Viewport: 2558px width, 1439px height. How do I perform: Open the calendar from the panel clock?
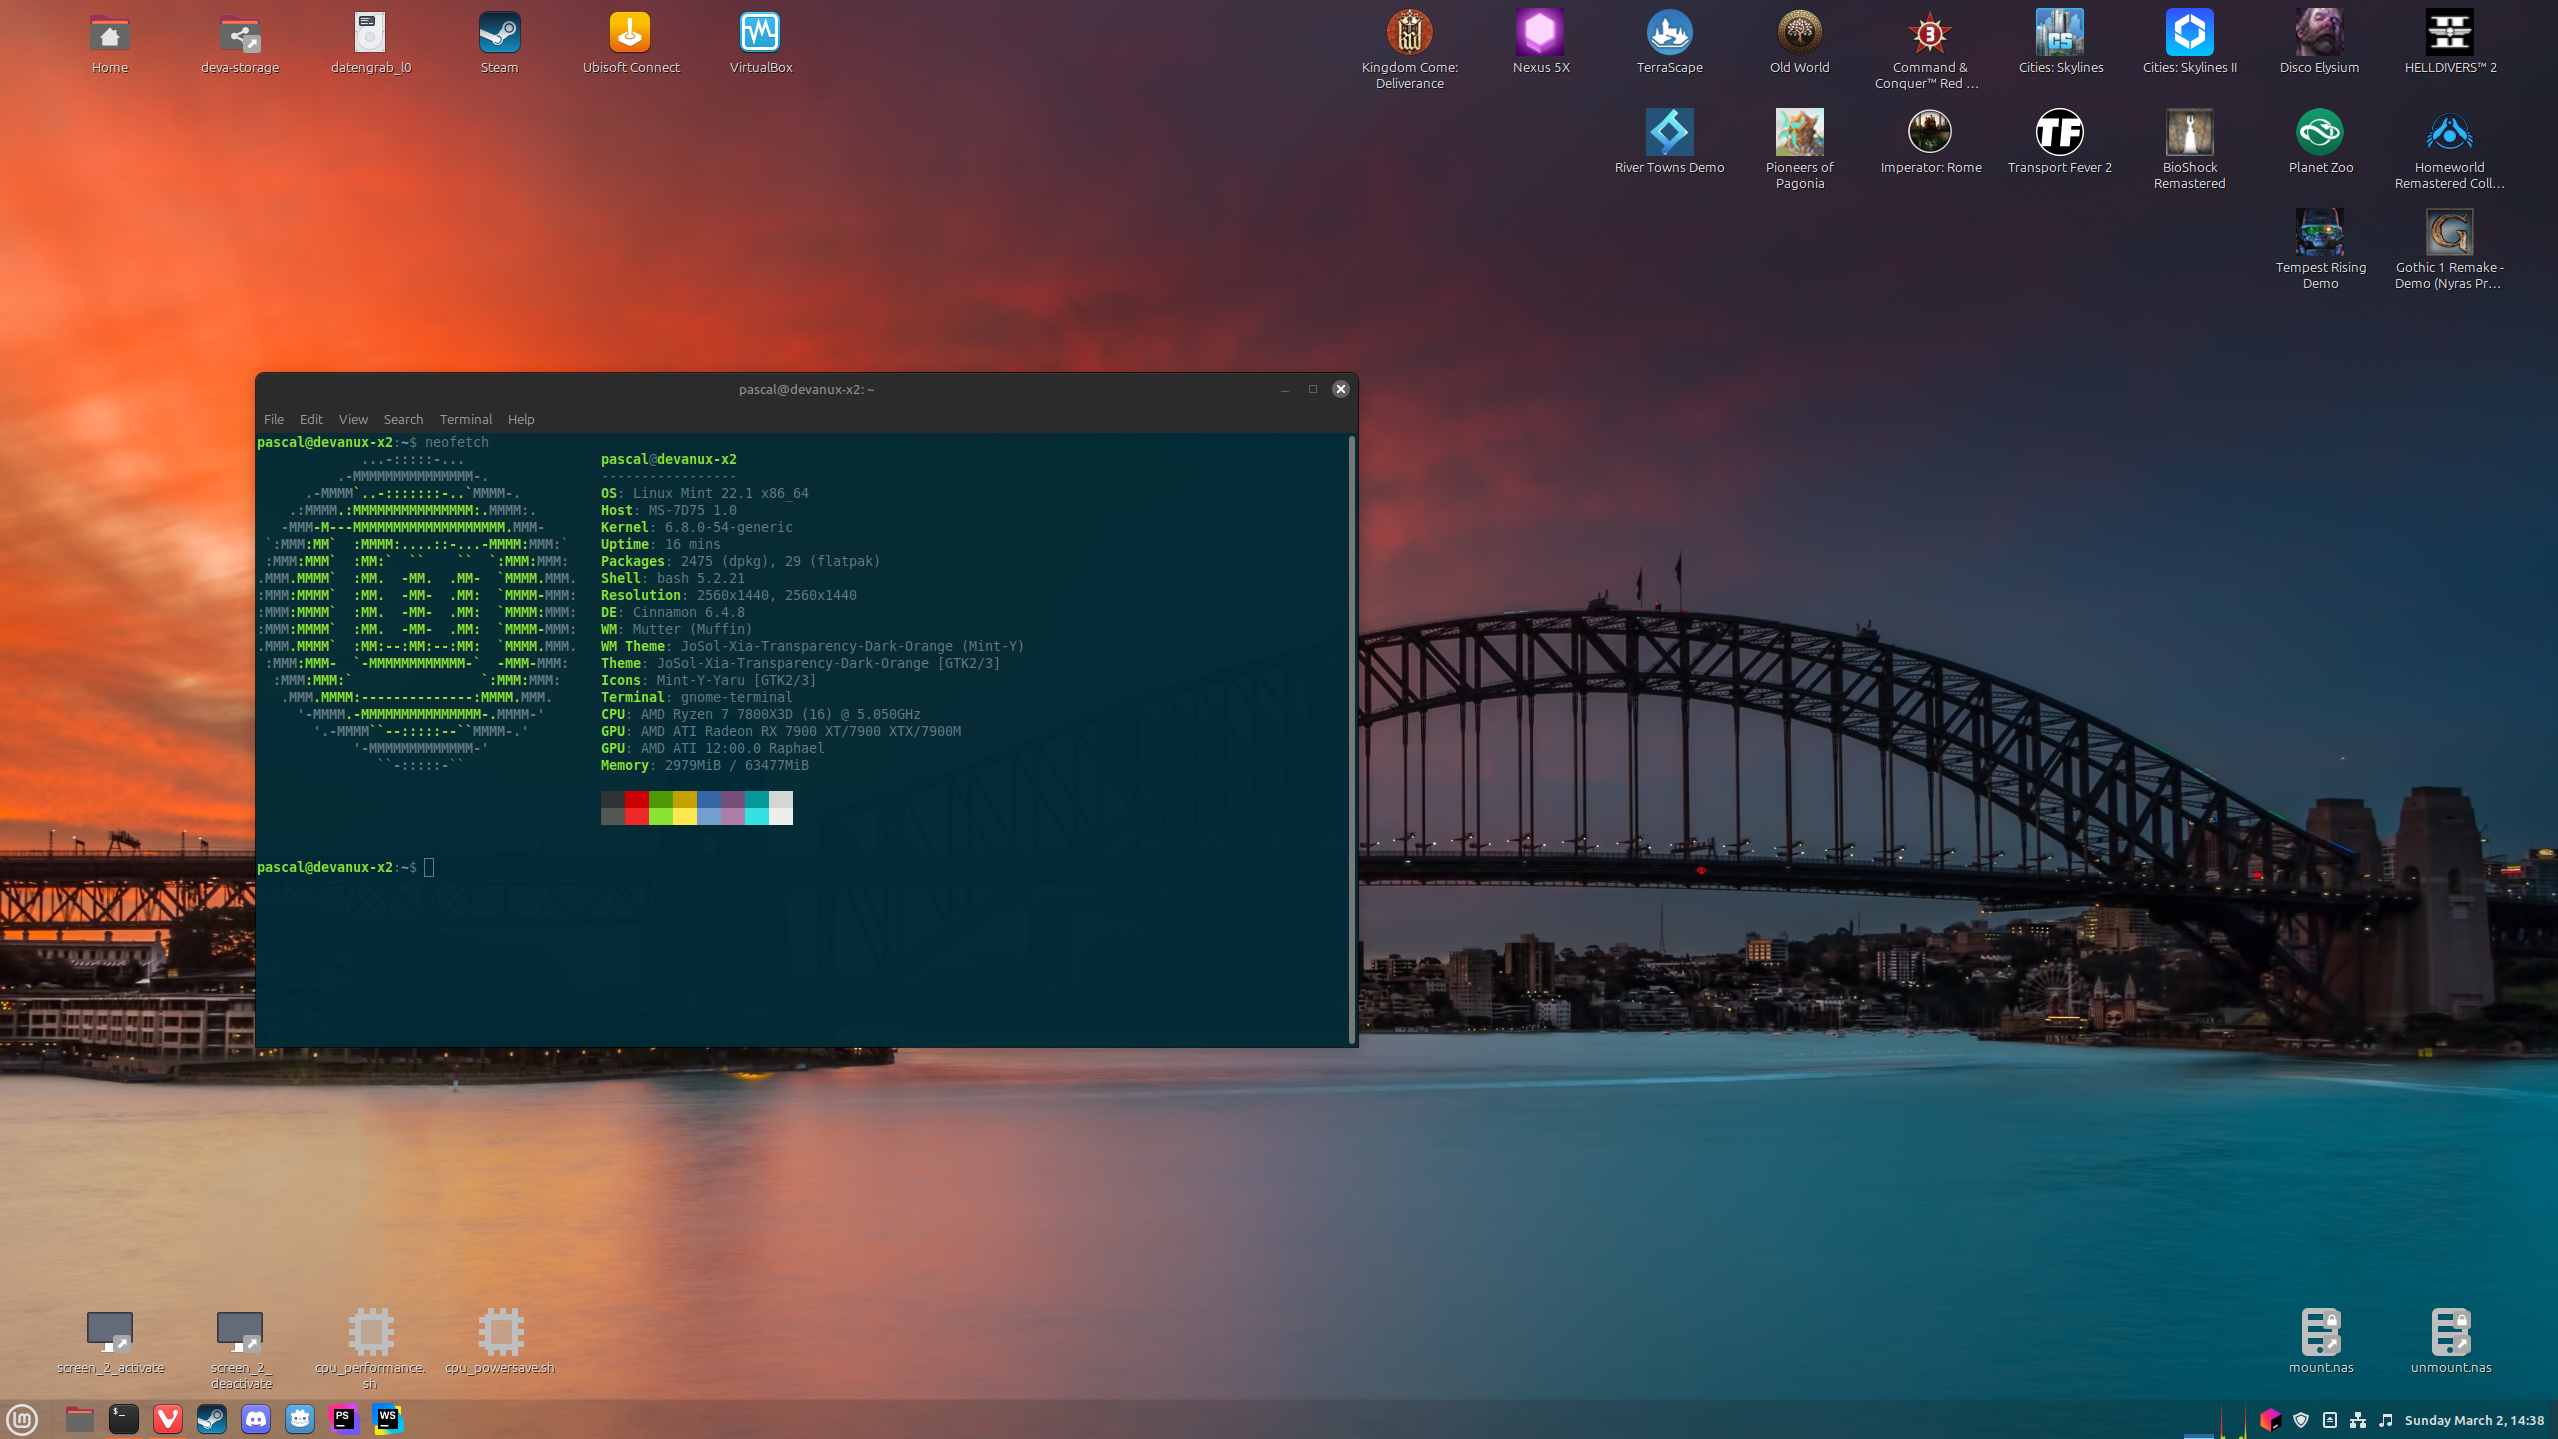(x=2474, y=1420)
